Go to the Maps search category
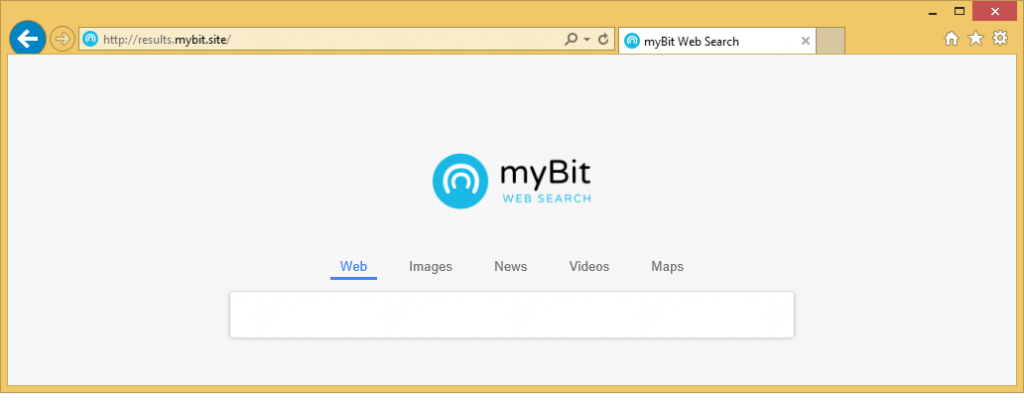 pyautogui.click(x=667, y=266)
